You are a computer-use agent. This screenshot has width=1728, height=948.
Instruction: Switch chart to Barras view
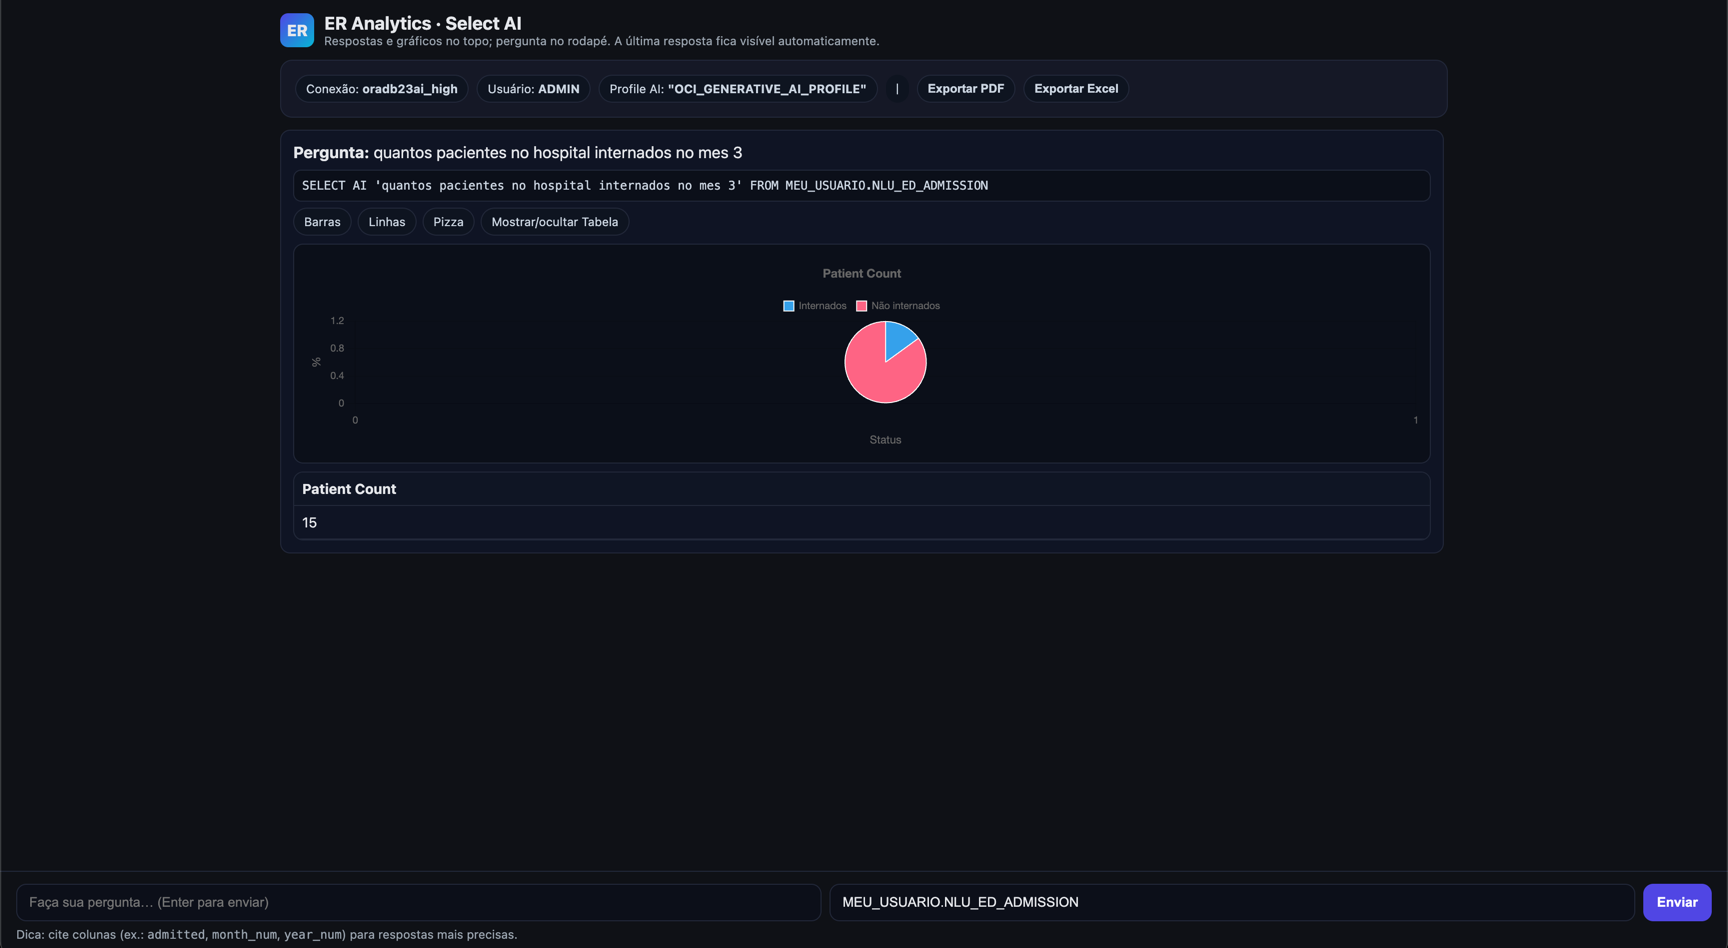pyautogui.click(x=322, y=222)
